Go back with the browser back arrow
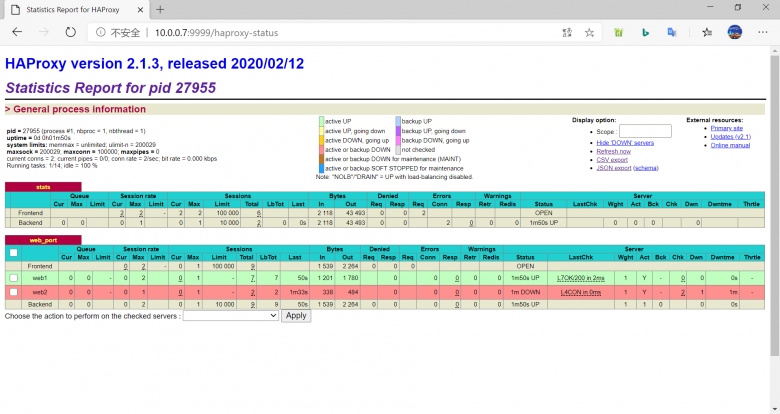Image resolution: width=780 pixels, height=414 pixels. click(17, 32)
